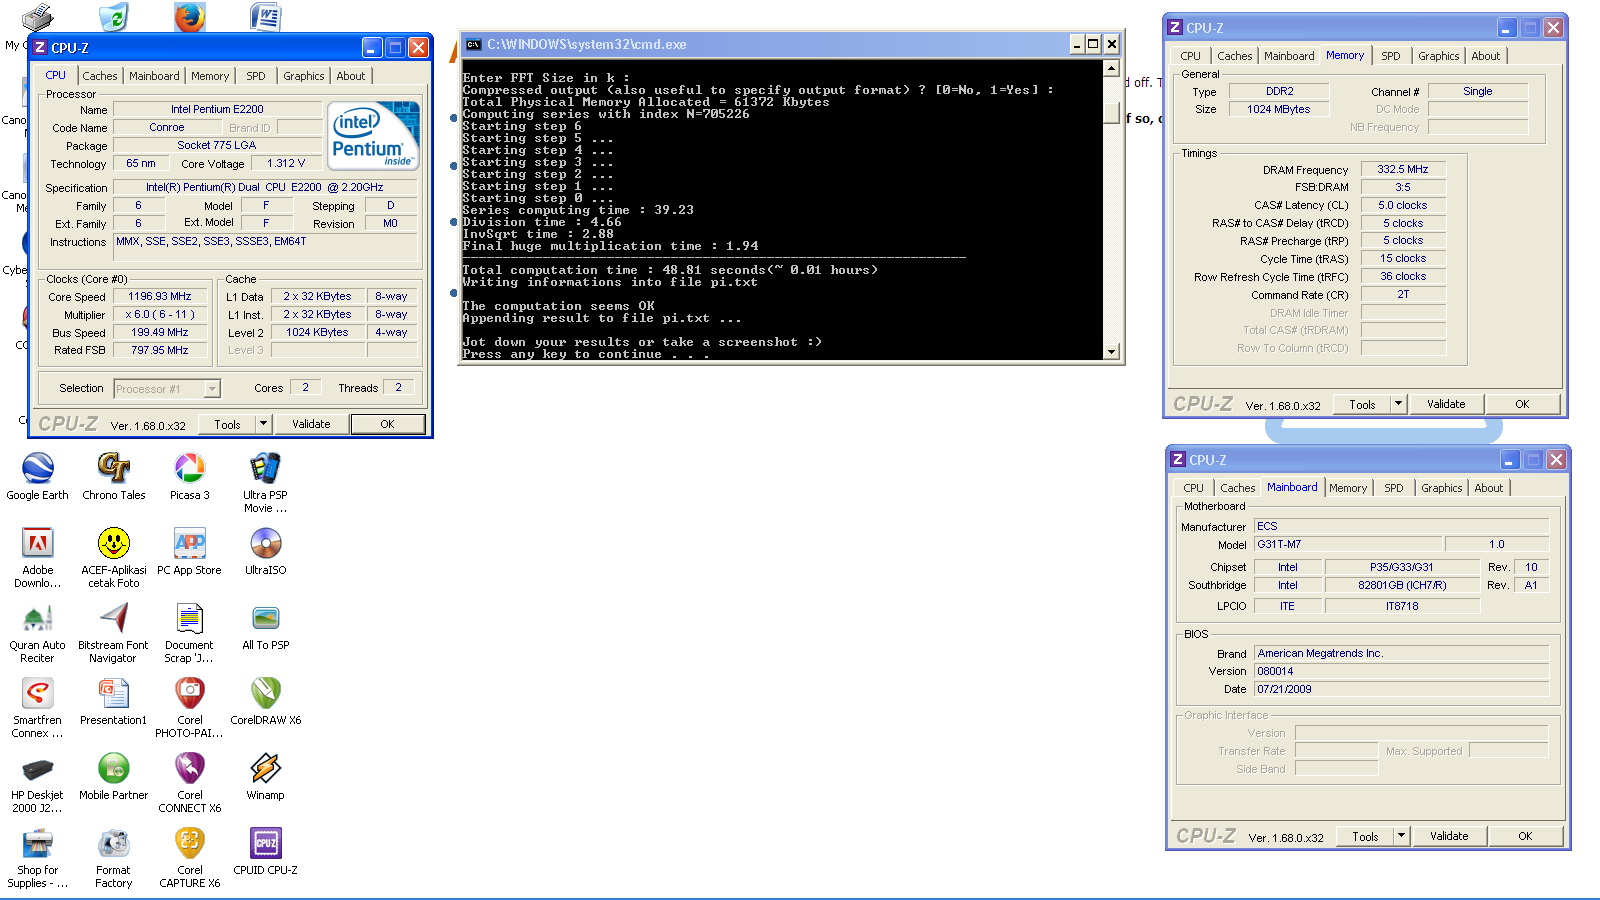
Task: Click the cmd.exe title bar icon
Action: tap(474, 45)
